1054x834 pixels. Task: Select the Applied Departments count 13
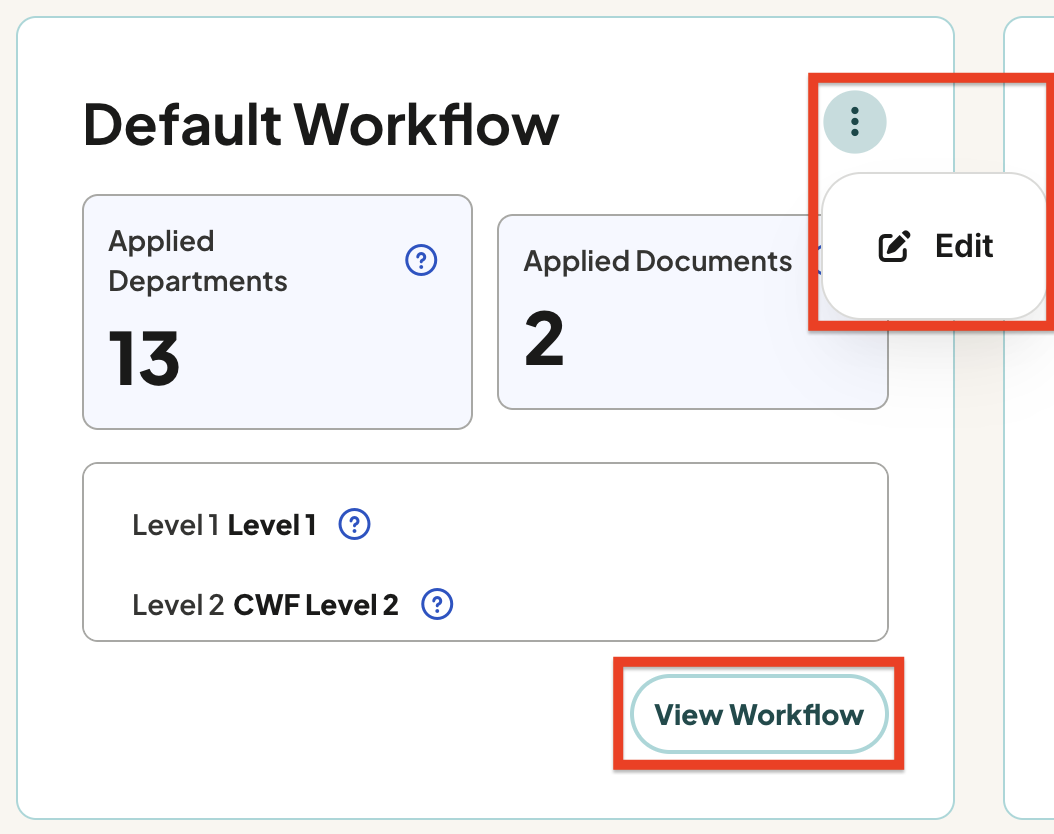pyautogui.click(x=144, y=358)
